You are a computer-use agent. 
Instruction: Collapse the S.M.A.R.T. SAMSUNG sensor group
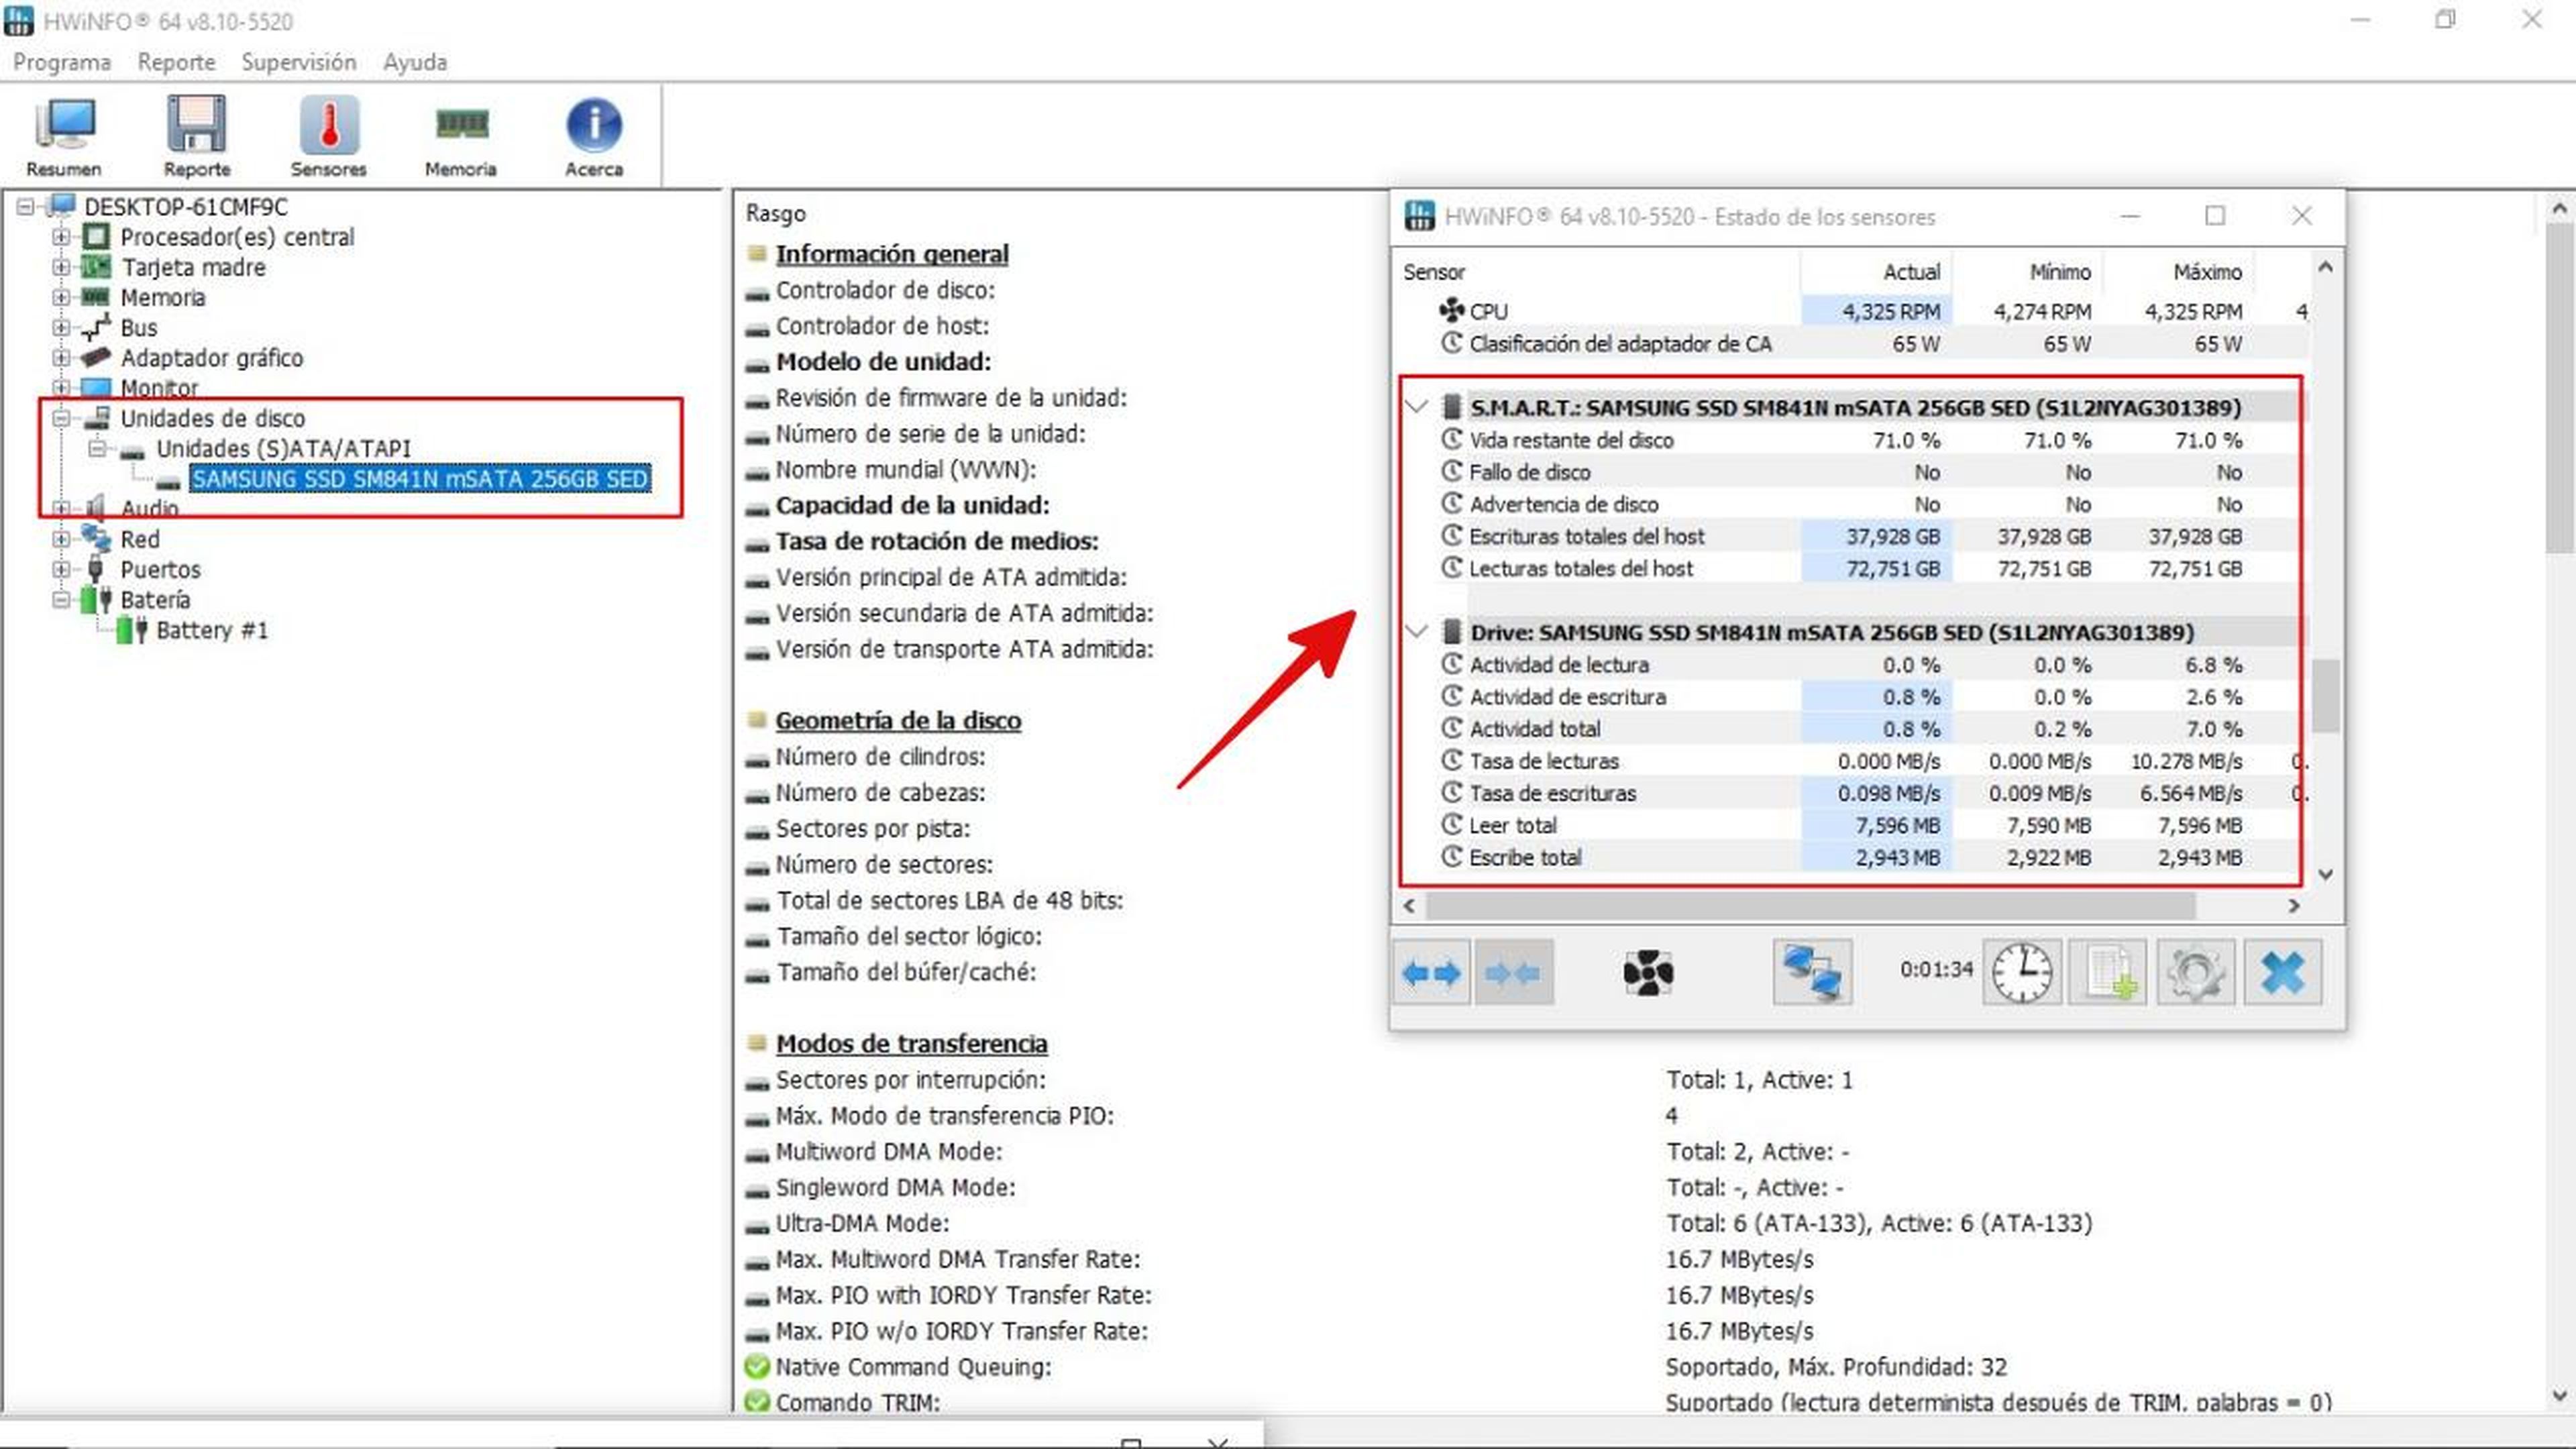pos(1416,407)
